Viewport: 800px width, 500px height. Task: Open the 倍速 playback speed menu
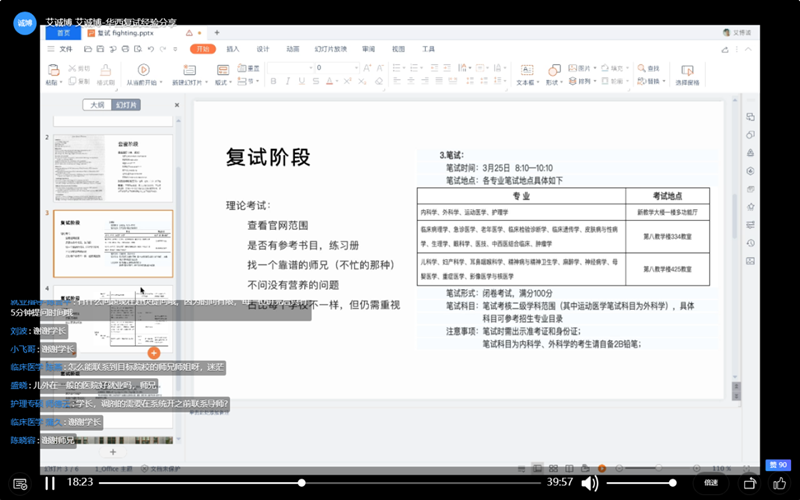pyautogui.click(x=711, y=483)
